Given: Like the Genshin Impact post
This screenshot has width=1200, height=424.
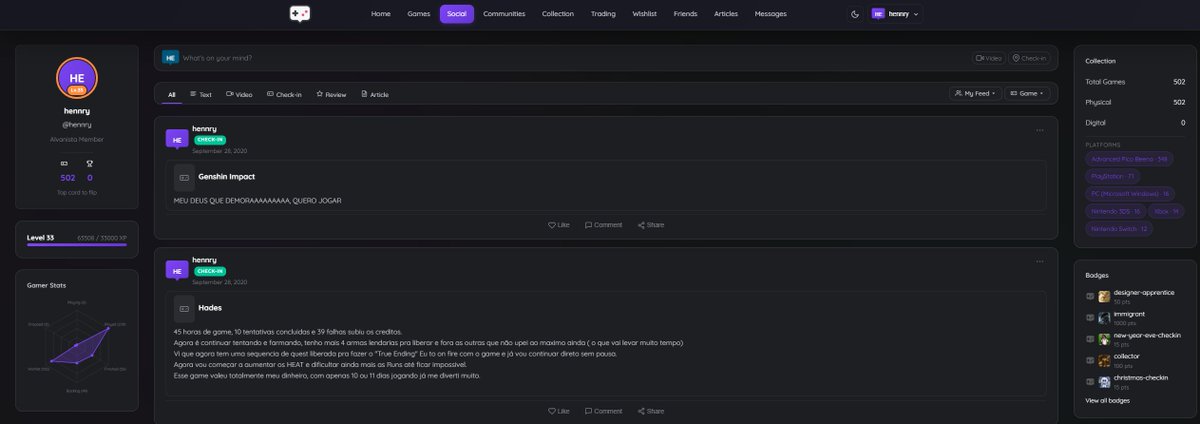Looking at the screenshot, I should click(559, 225).
